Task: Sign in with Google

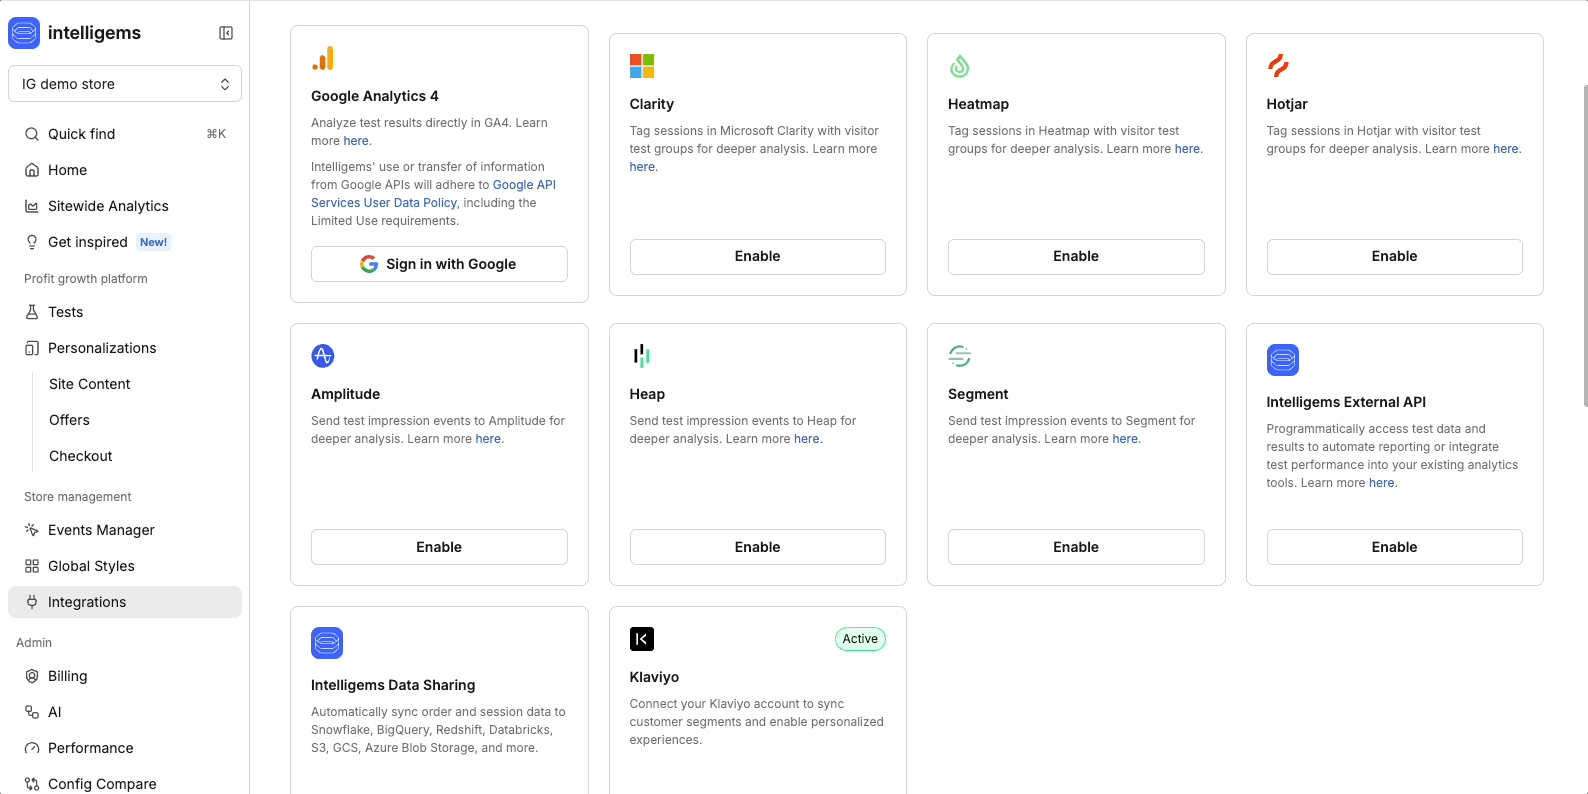Action: tap(439, 264)
